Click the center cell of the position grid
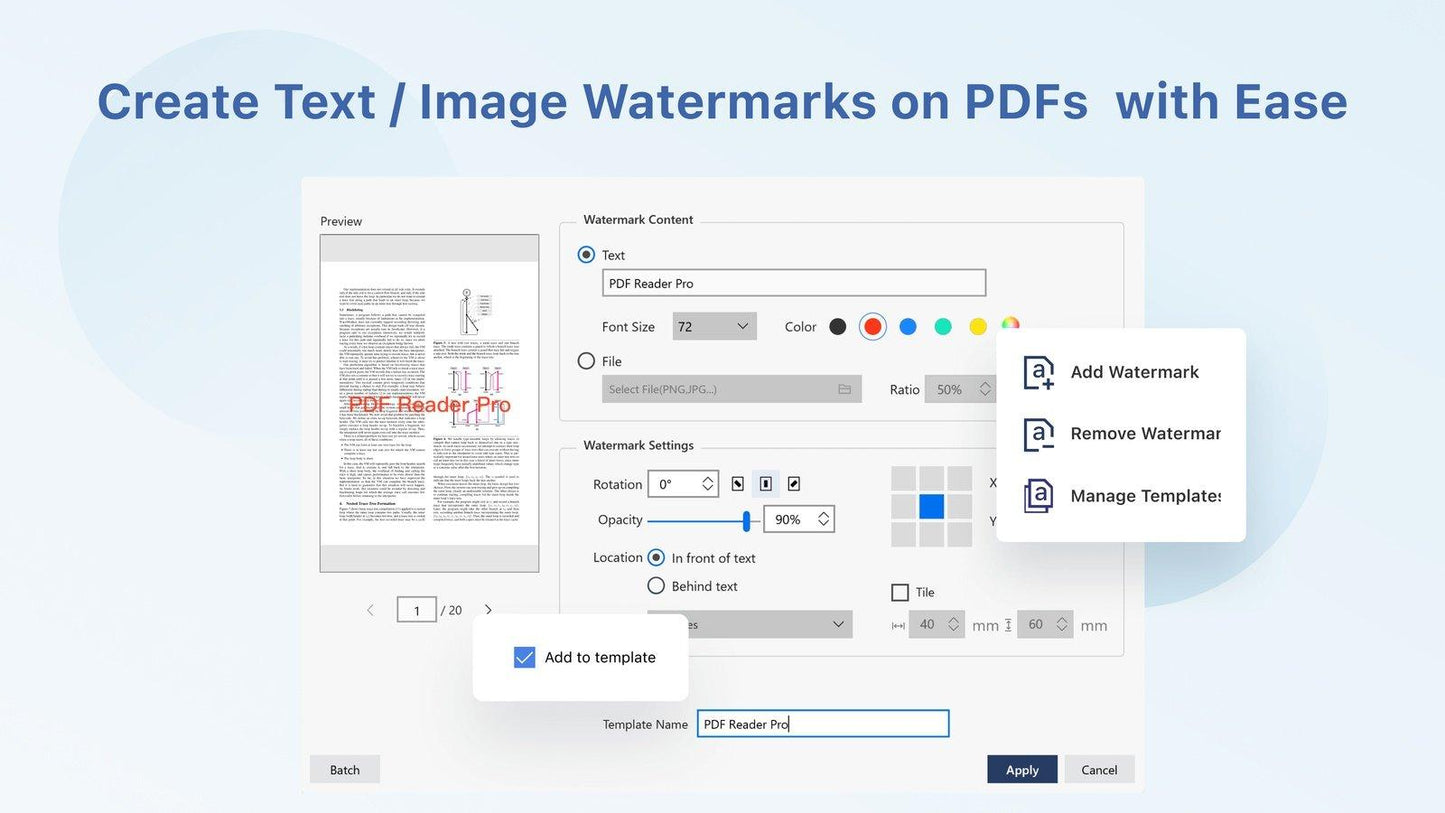This screenshot has width=1445, height=813. click(931, 506)
